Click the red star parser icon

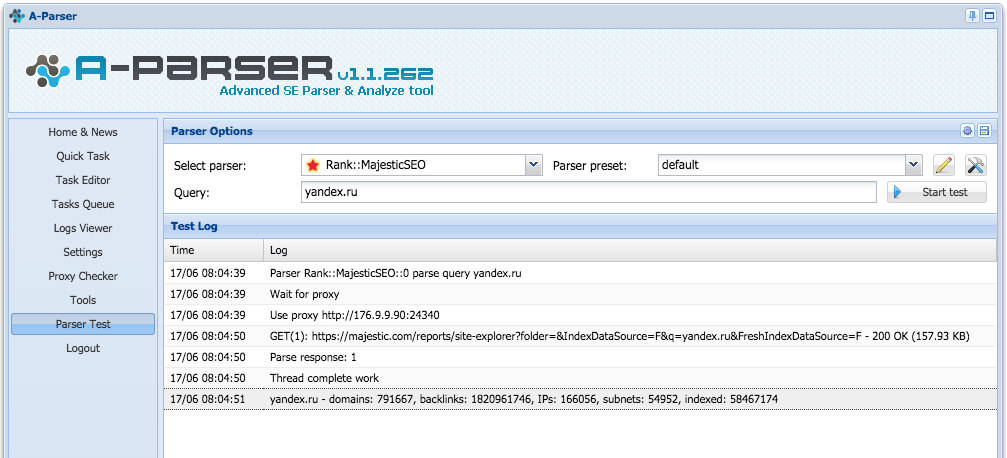pyautogui.click(x=313, y=165)
